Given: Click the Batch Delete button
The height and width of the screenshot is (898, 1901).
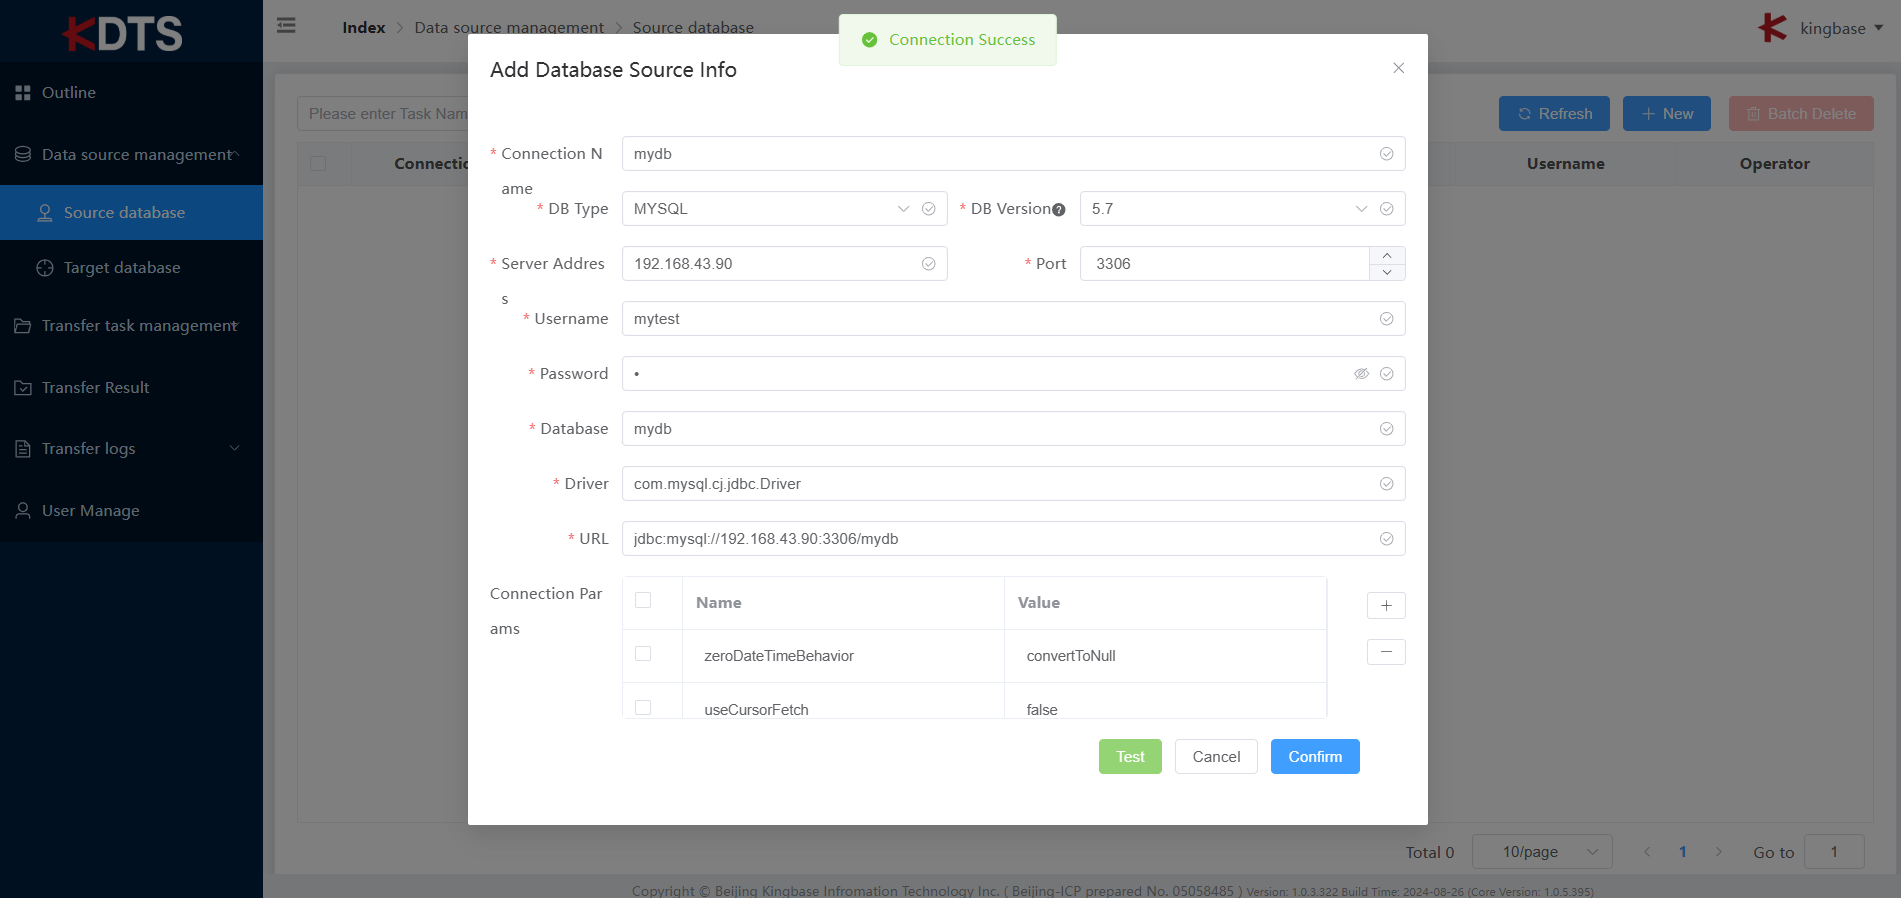Looking at the screenshot, I should coord(1801,114).
